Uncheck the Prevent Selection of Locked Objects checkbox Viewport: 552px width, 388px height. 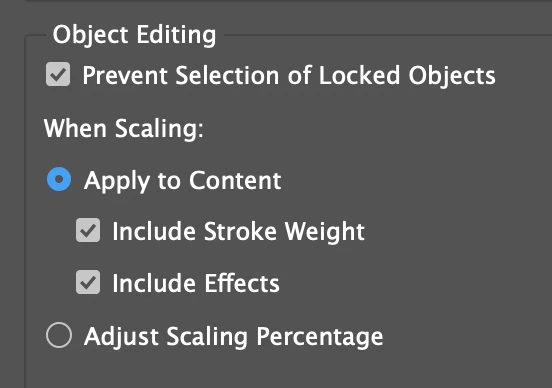[58, 74]
